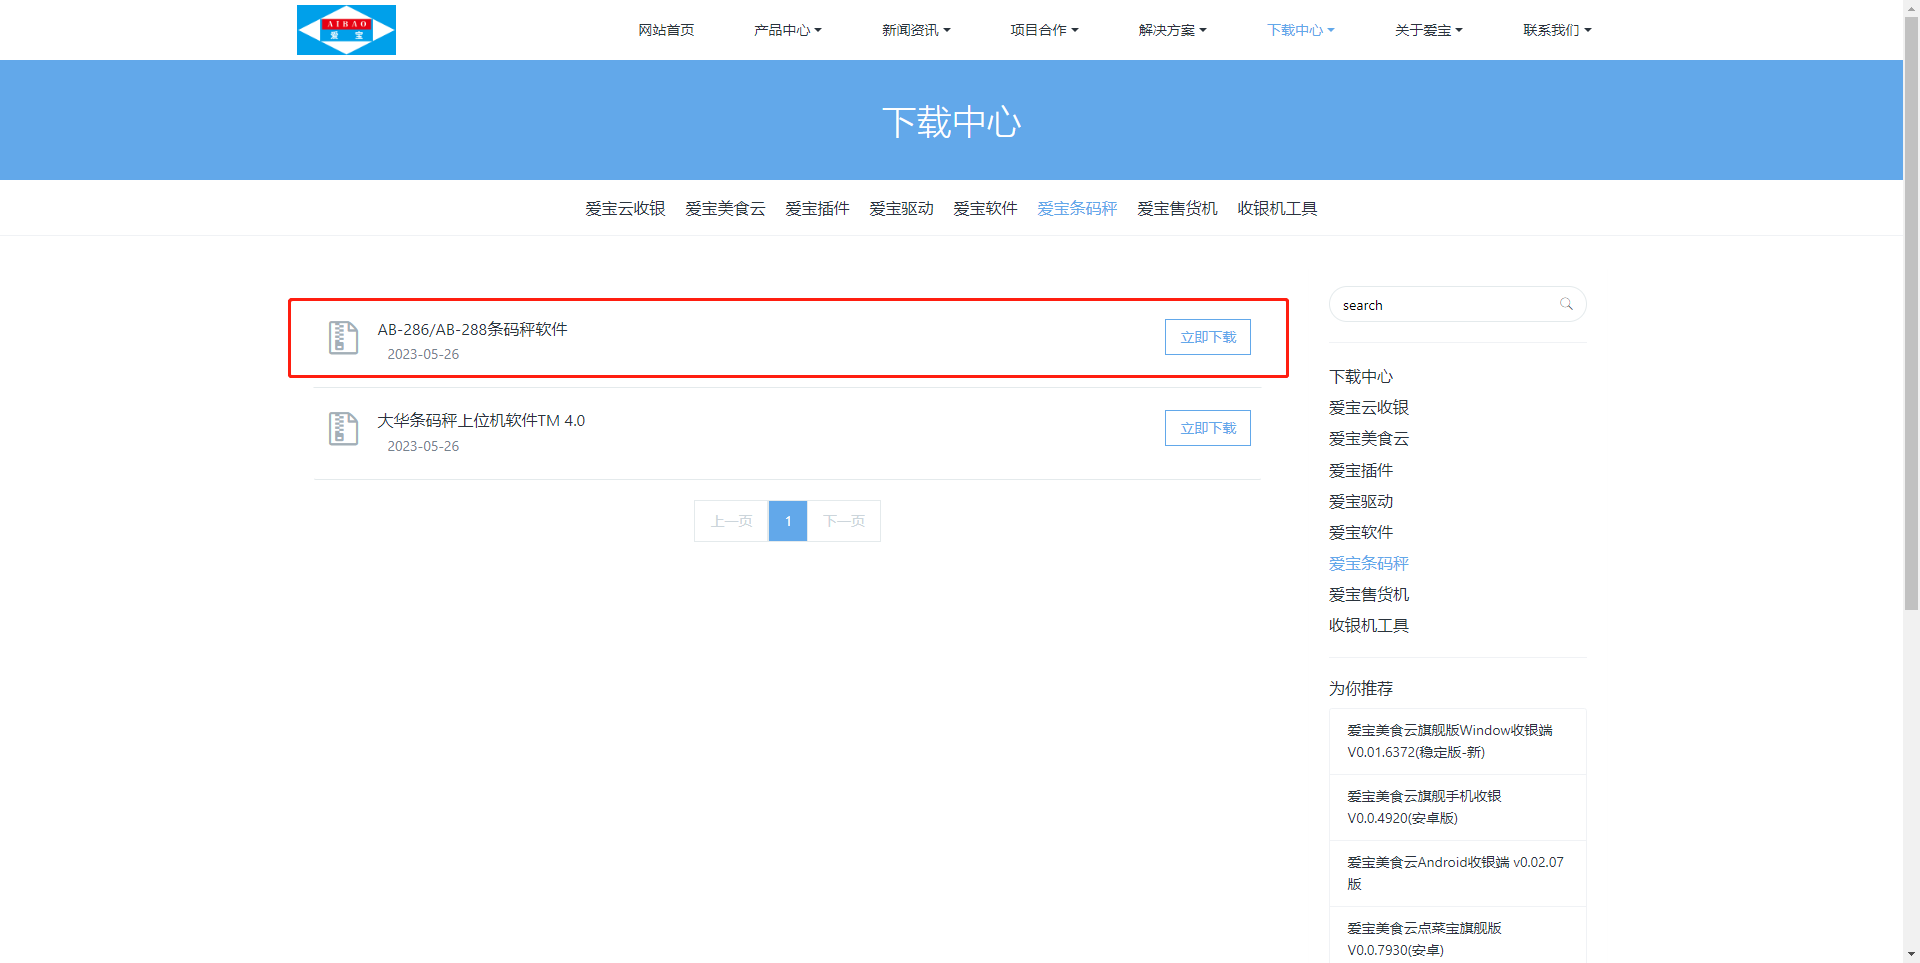
Task: Click the page vertical scrollbar thumb
Action: pos(1911,313)
